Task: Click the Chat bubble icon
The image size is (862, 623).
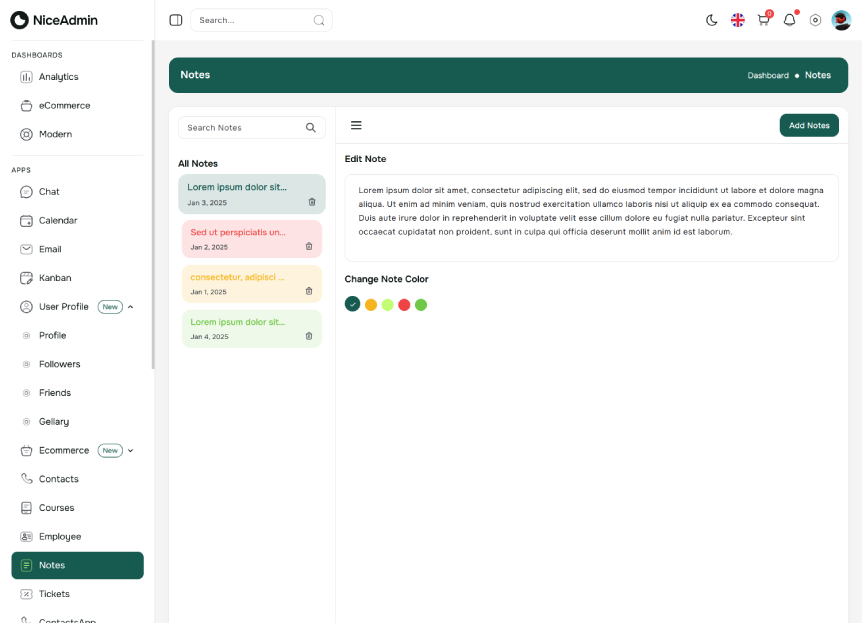Action: pyautogui.click(x=26, y=192)
